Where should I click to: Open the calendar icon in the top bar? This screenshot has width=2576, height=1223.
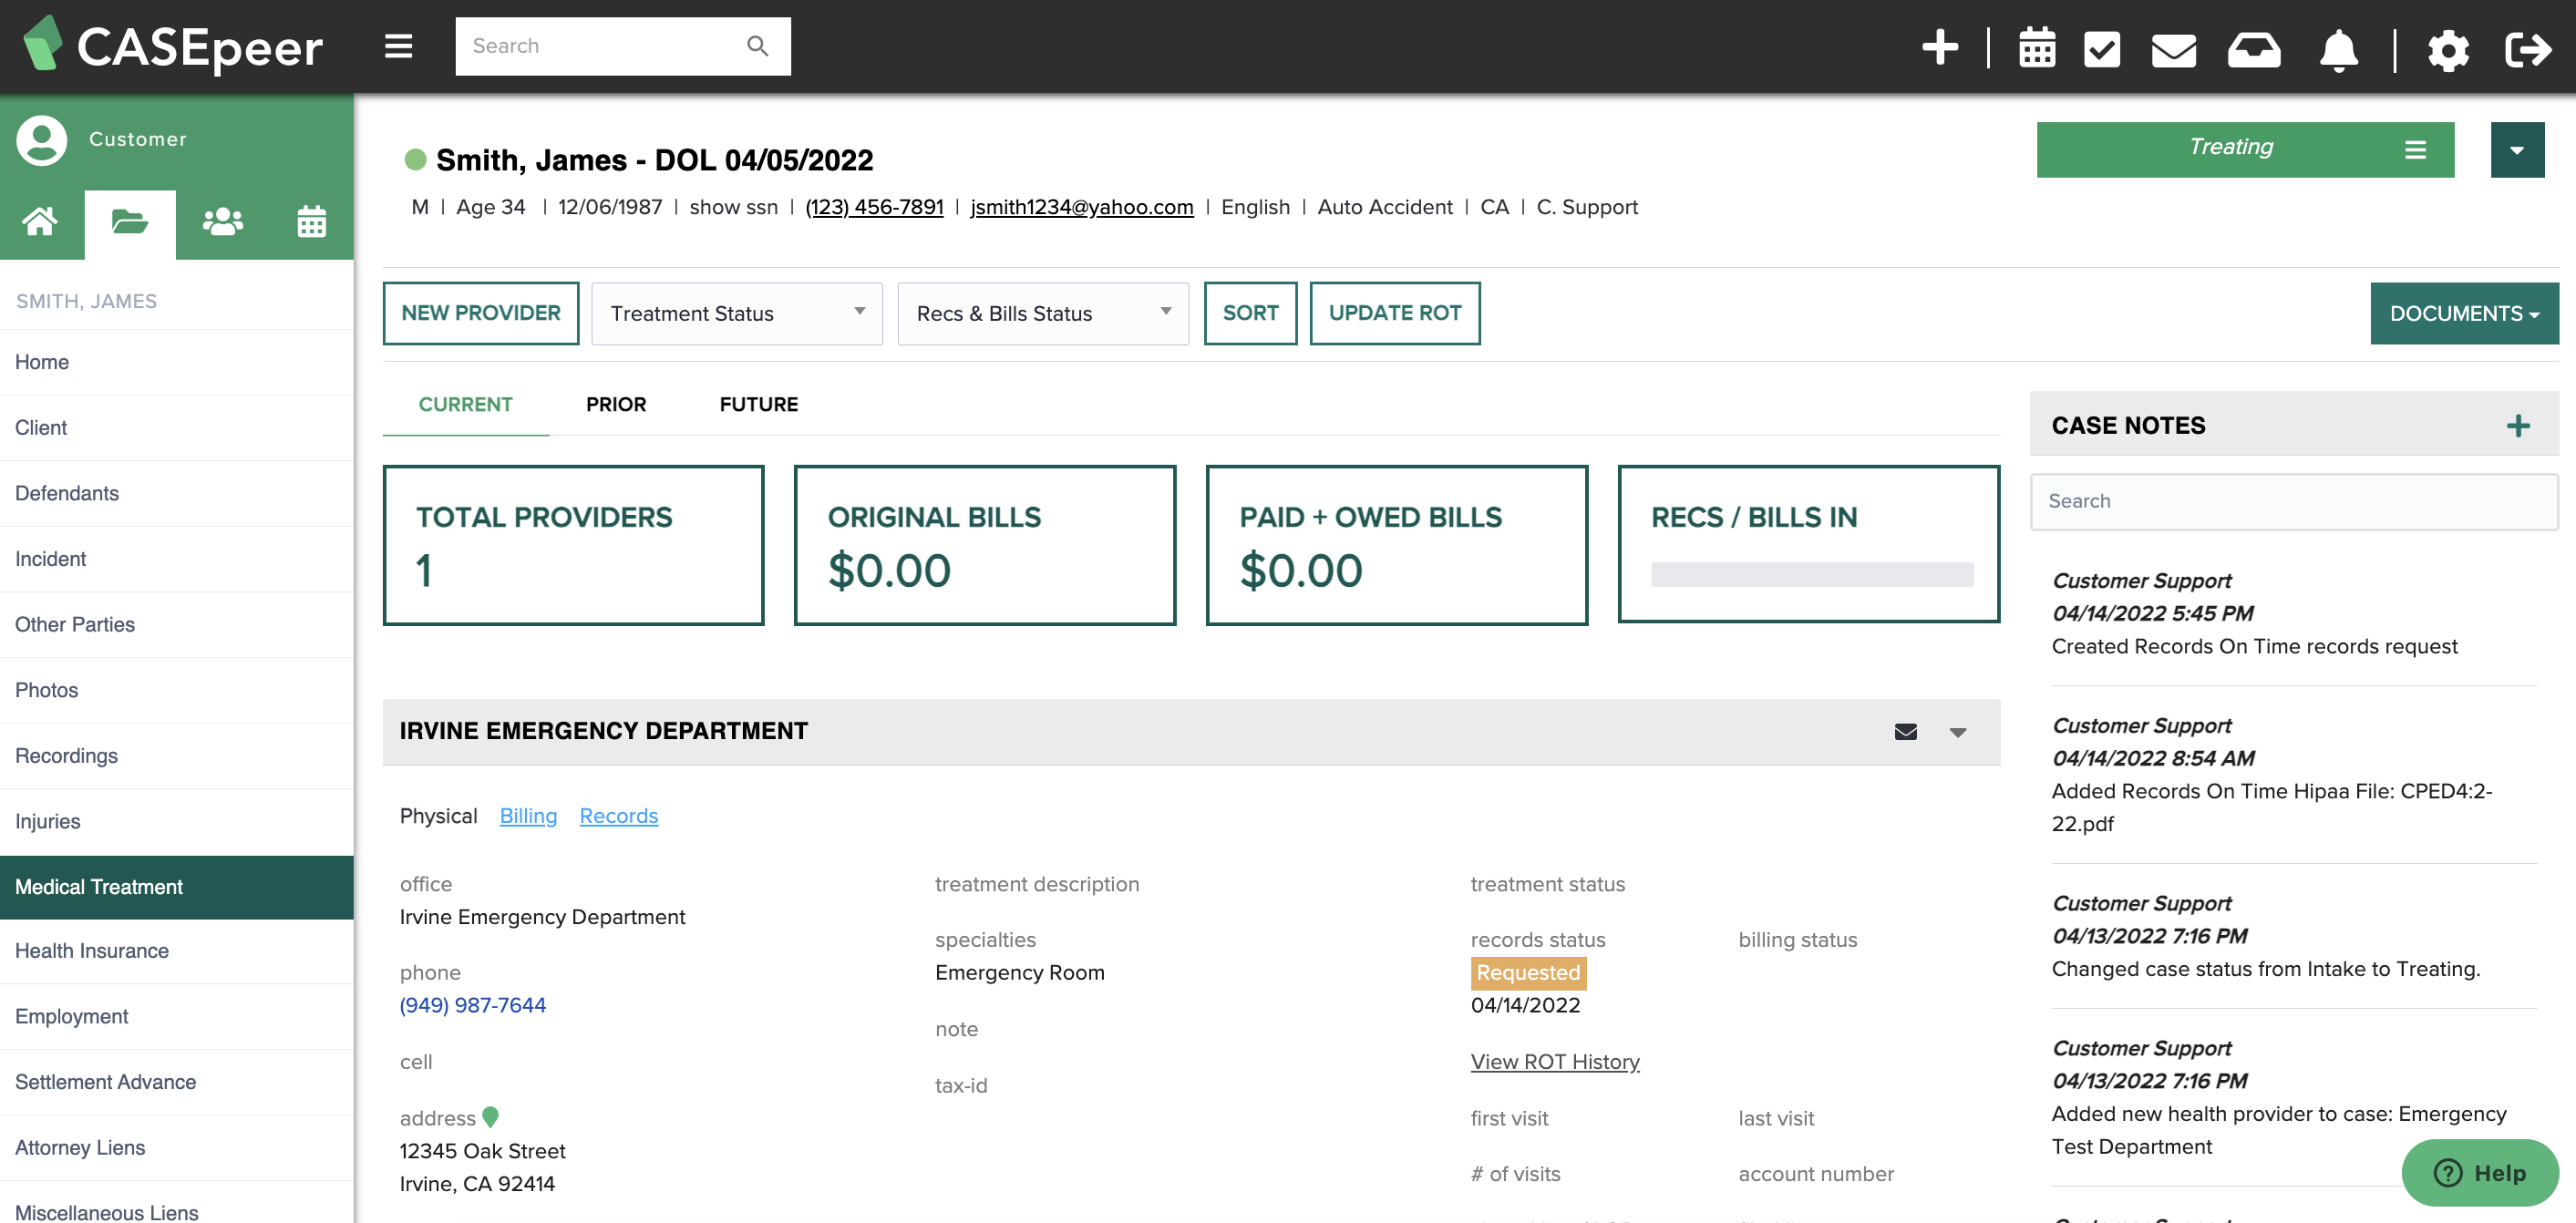pos(2036,47)
